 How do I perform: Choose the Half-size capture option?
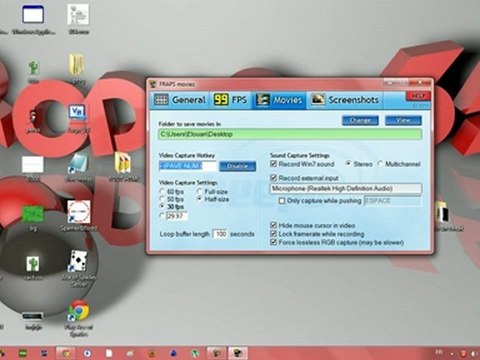200,199
